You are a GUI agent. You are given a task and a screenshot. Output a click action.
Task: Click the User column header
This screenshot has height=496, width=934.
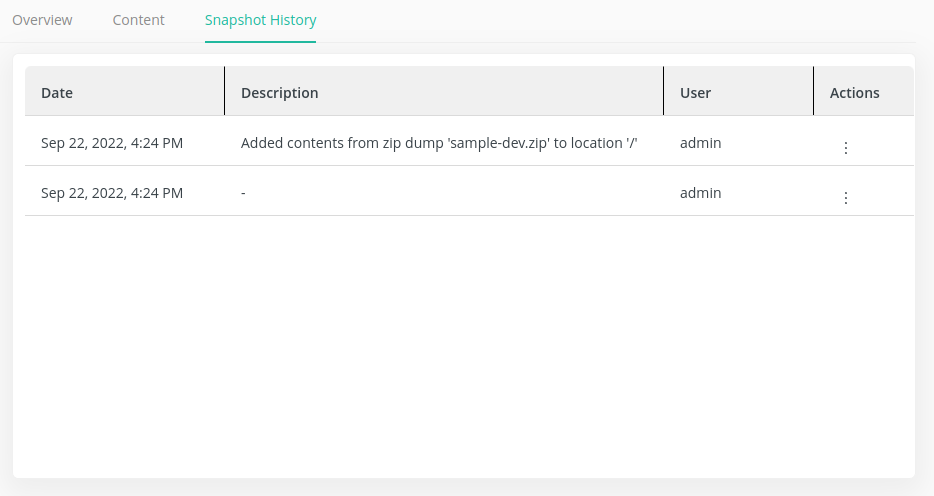point(695,92)
